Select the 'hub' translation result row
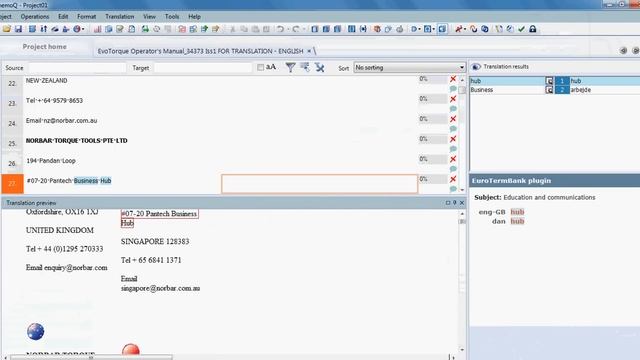Viewport: 640px width, 360px height. pyautogui.click(x=555, y=81)
